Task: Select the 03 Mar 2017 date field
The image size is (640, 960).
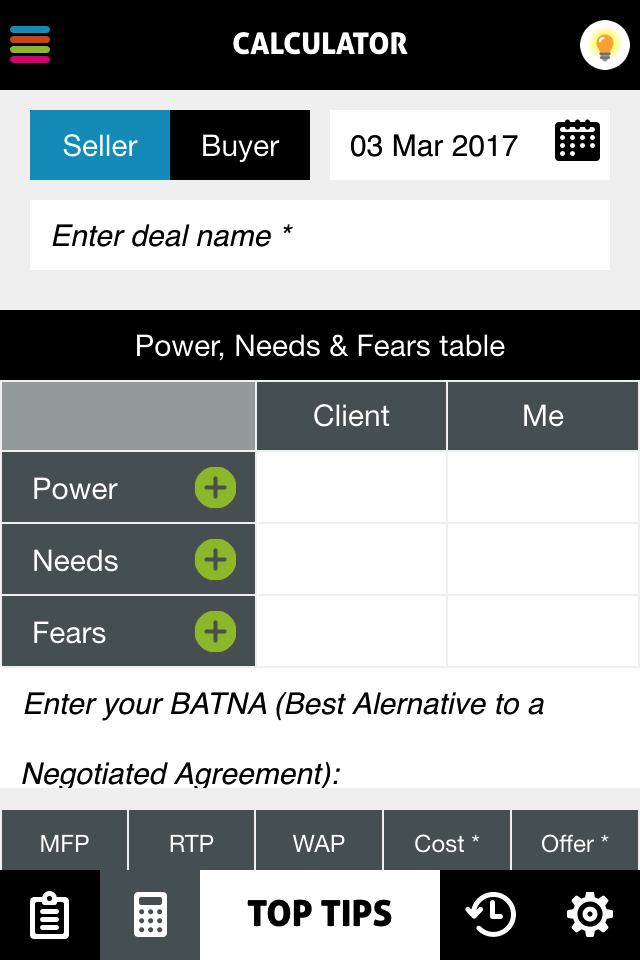Action: pyautogui.click(x=470, y=145)
